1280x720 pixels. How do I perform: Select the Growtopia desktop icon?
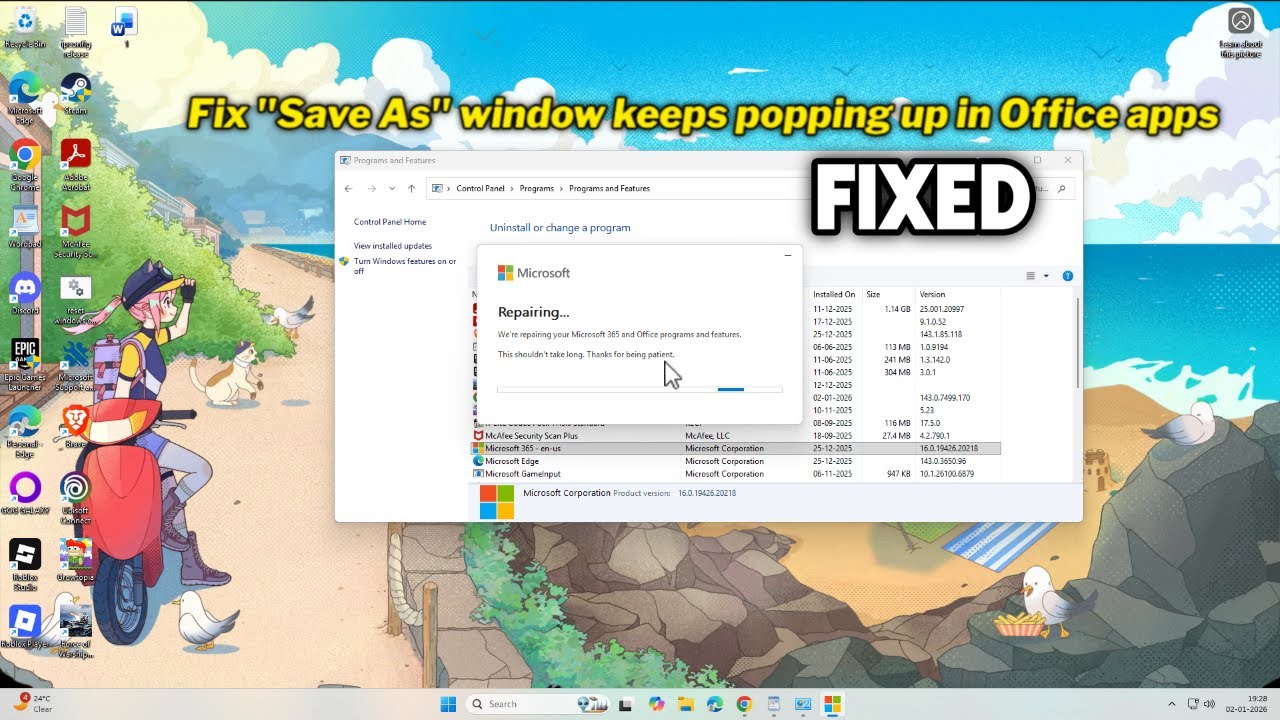(76, 559)
